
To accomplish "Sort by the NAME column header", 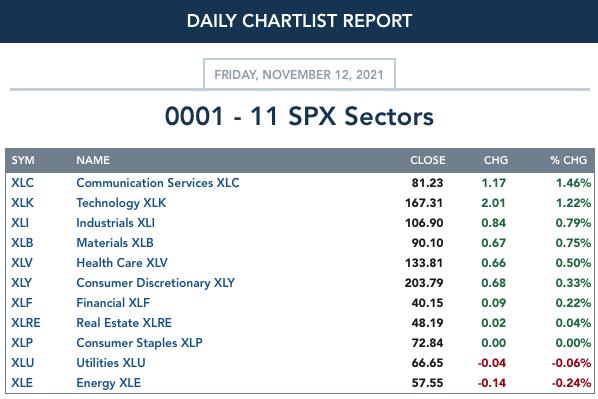I will click(x=93, y=160).
